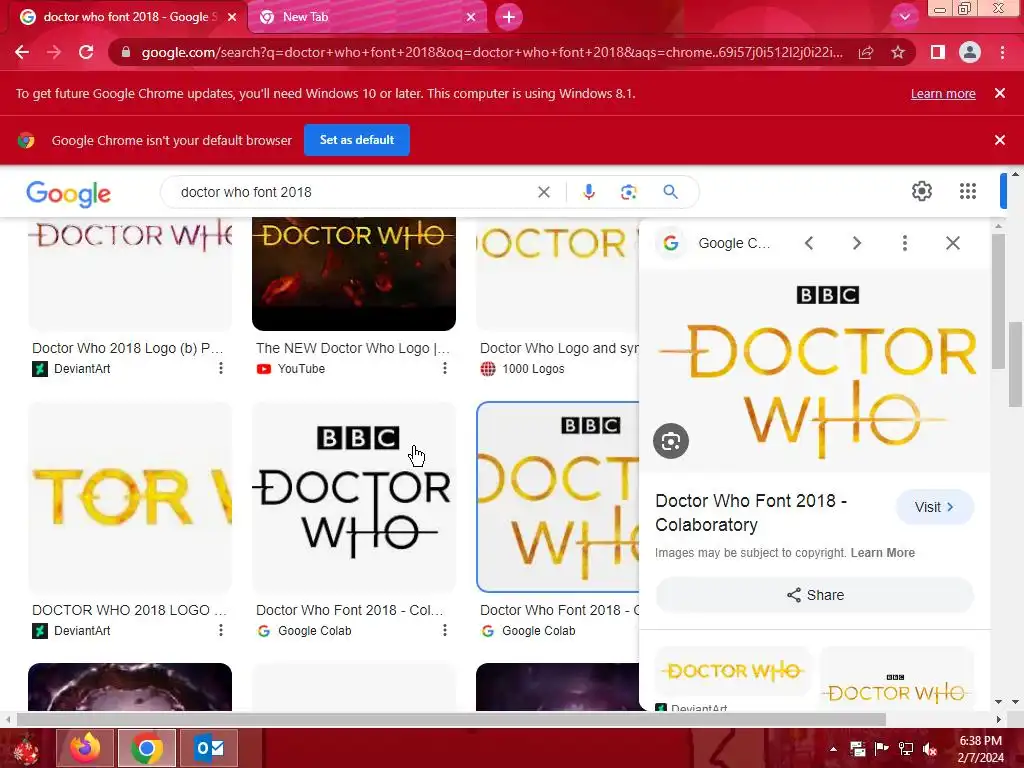The width and height of the screenshot is (1024, 768).
Task: Close the 'doctor who font 2018' tab
Action: [232, 17]
